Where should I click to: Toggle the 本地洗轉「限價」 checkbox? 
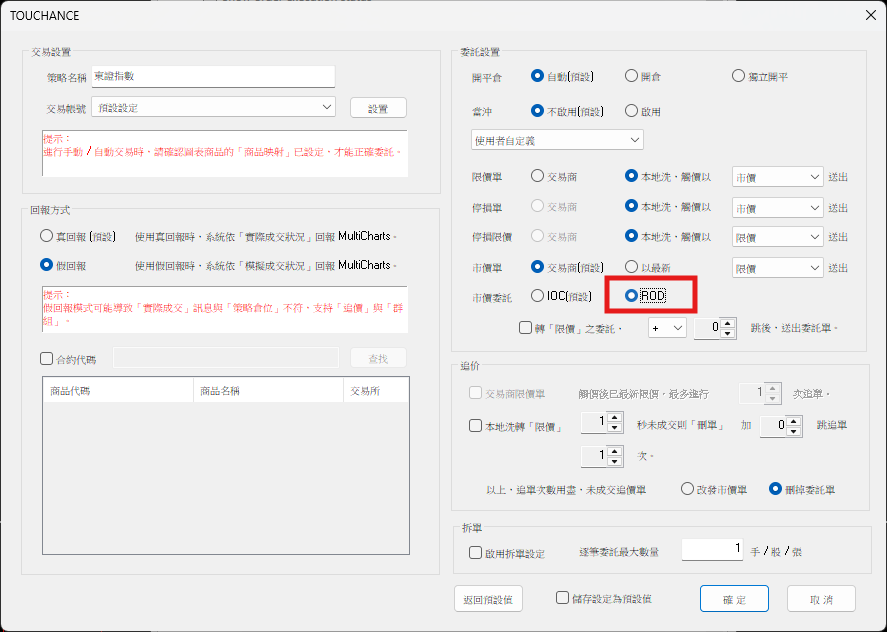tap(476, 425)
